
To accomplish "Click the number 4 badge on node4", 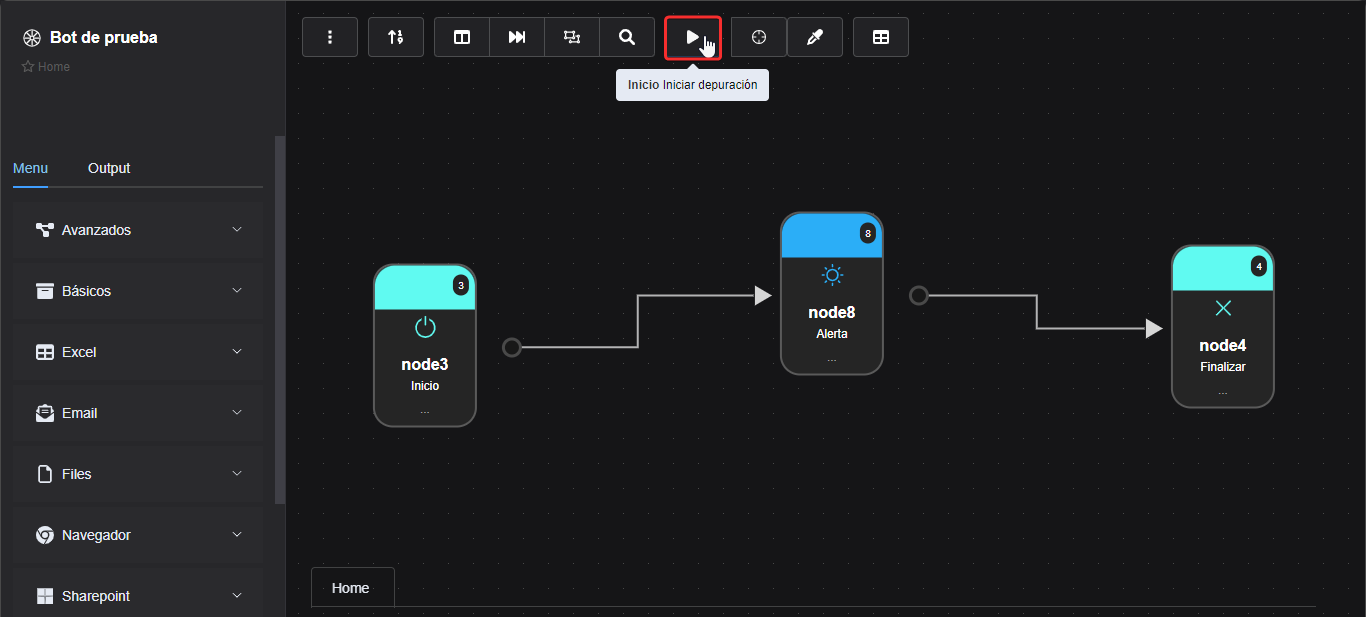I will point(1259,266).
